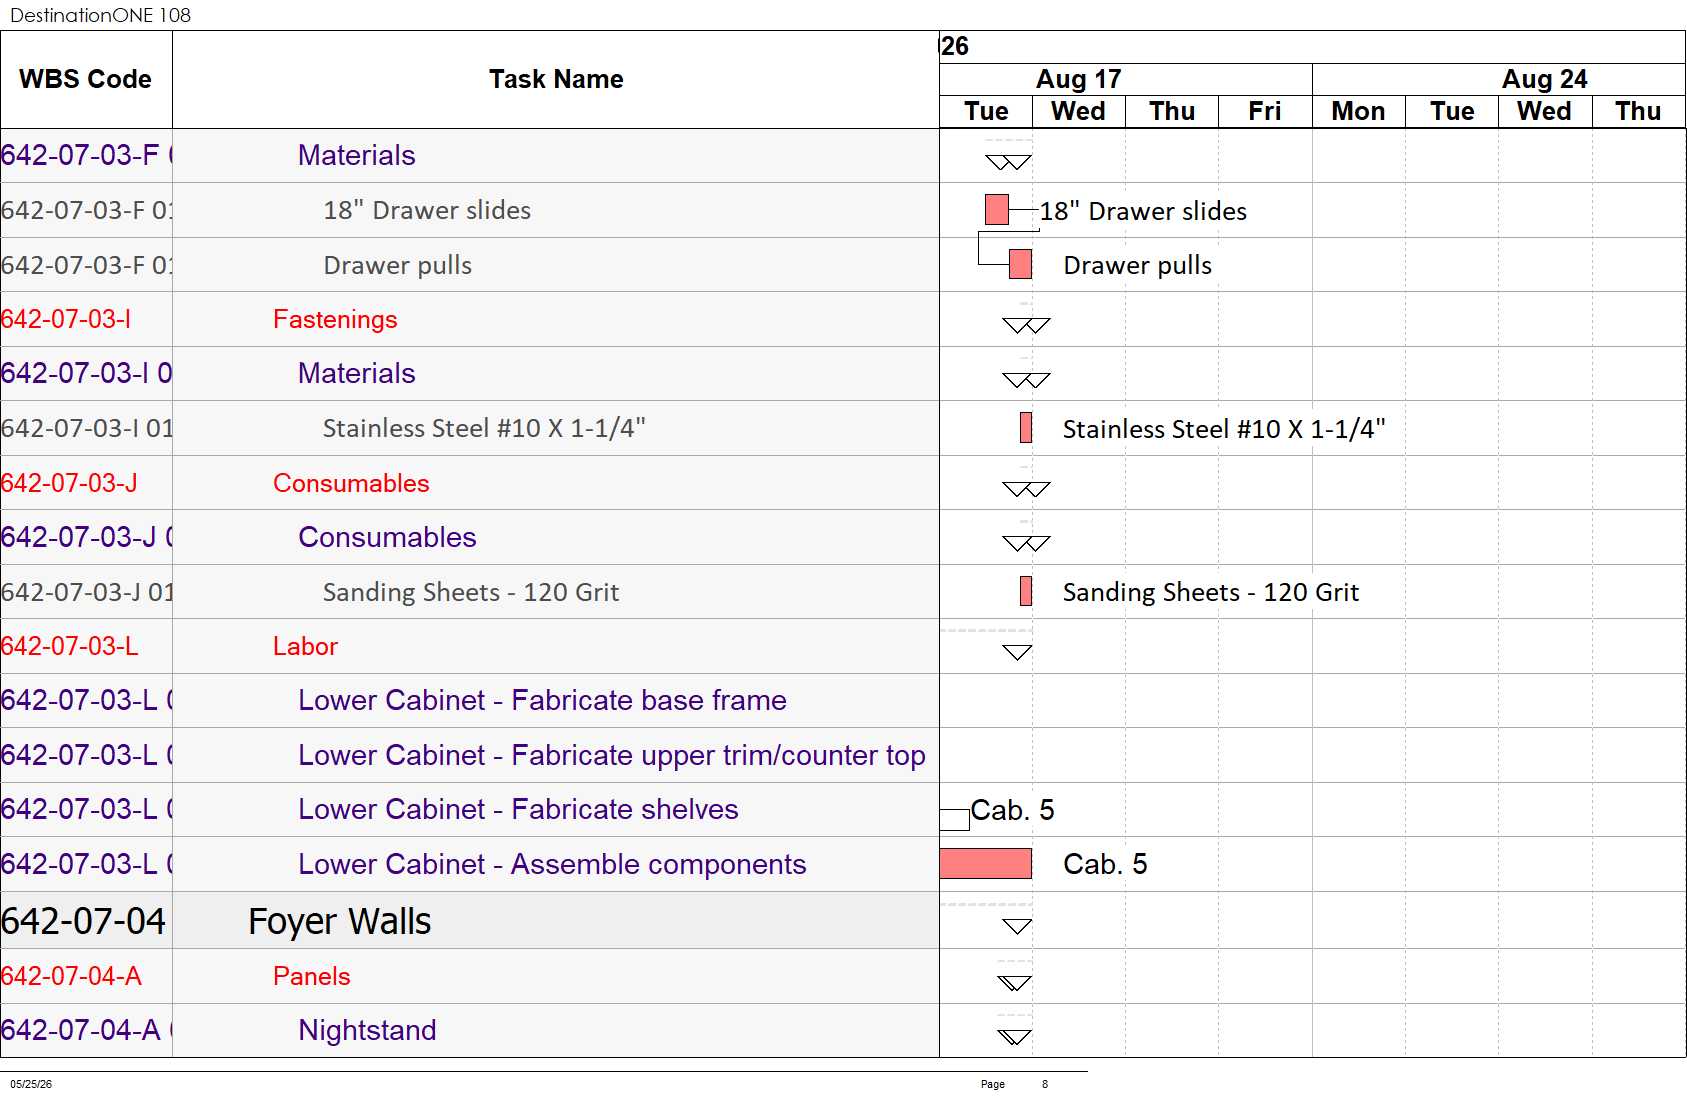Click WBS code 642-07-04
The width and height of the screenshot is (1687, 1097).
click(x=84, y=921)
